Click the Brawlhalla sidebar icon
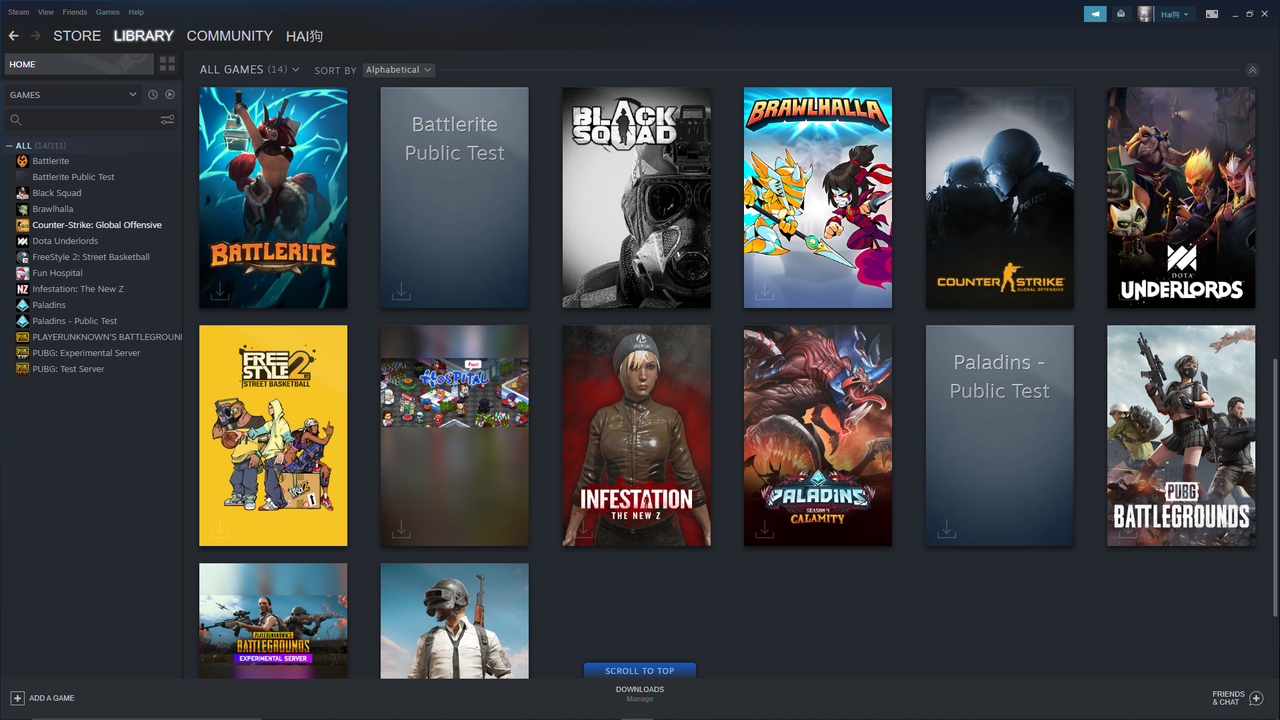 tap(23, 209)
